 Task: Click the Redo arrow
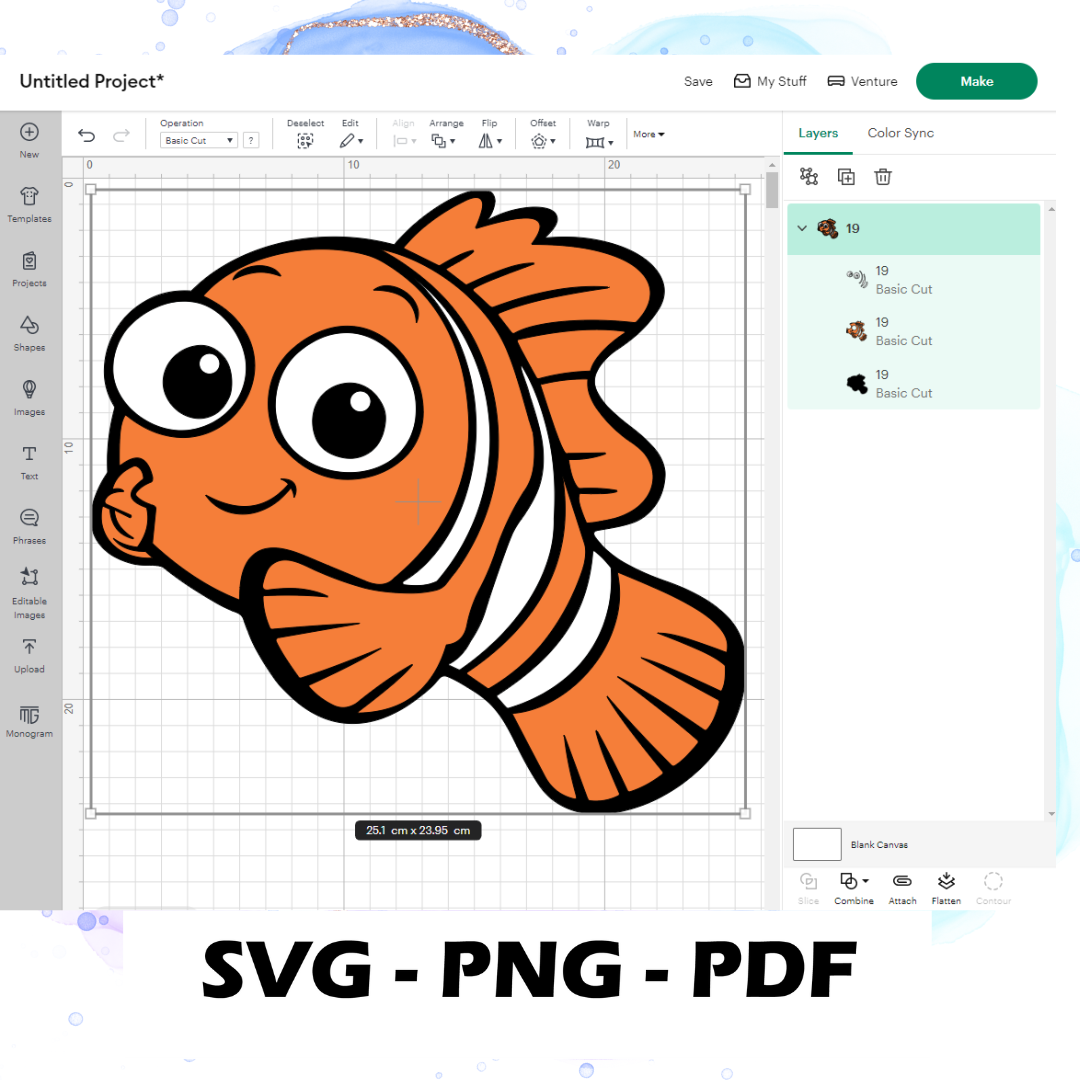pyautogui.click(x=121, y=136)
